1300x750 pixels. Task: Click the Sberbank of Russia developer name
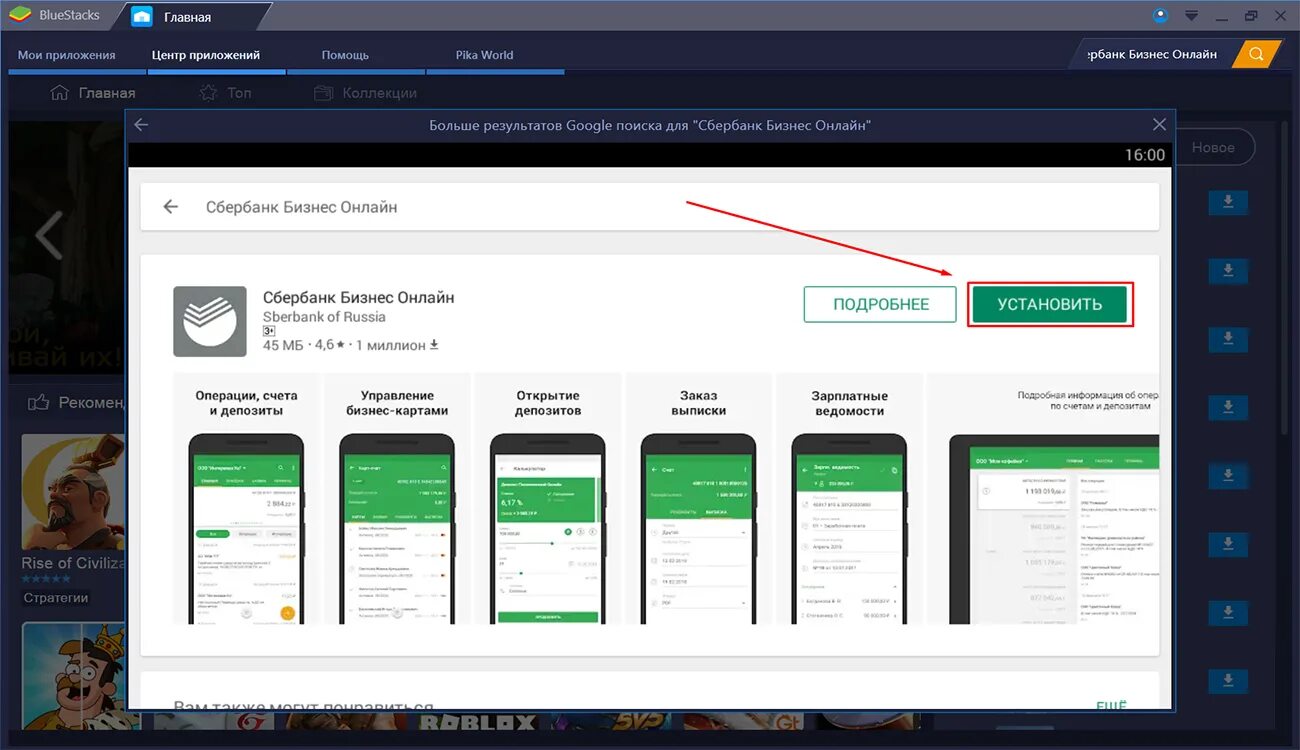click(x=324, y=317)
